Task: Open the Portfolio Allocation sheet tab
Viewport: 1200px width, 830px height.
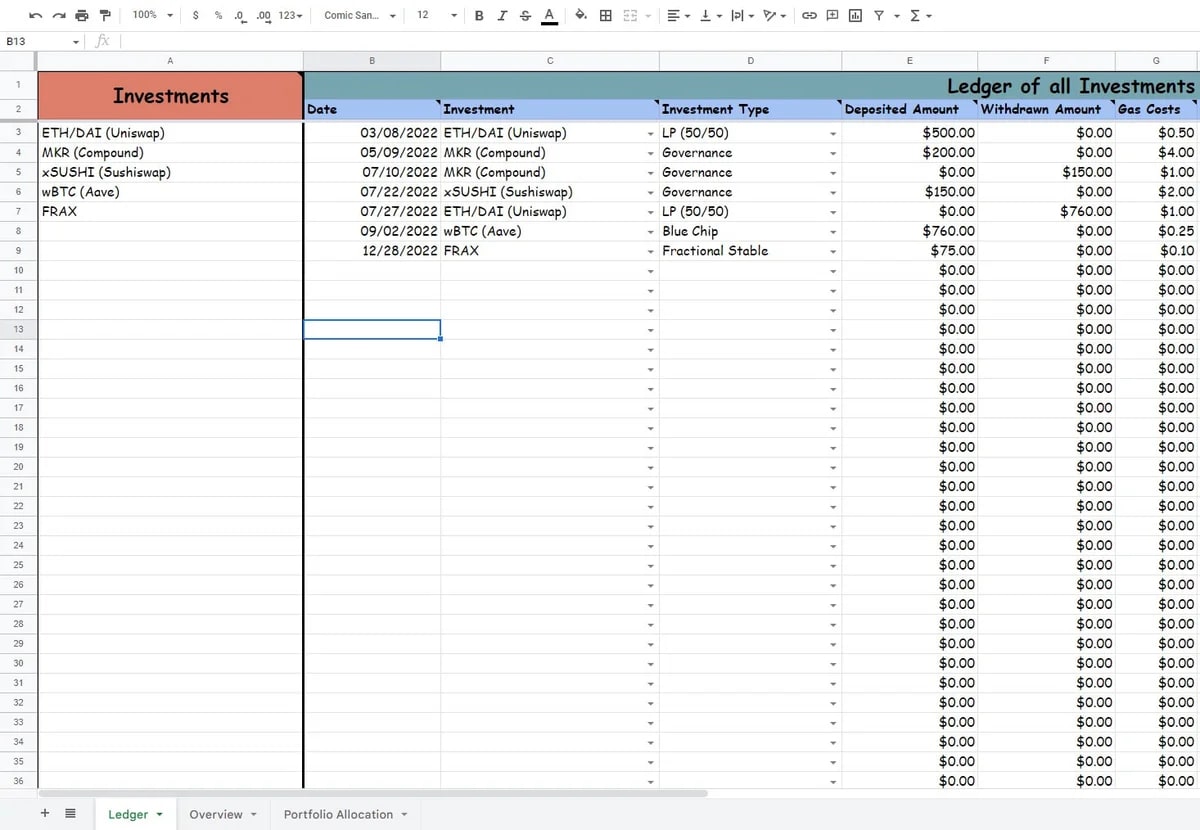Action: (x=345, y=814)
